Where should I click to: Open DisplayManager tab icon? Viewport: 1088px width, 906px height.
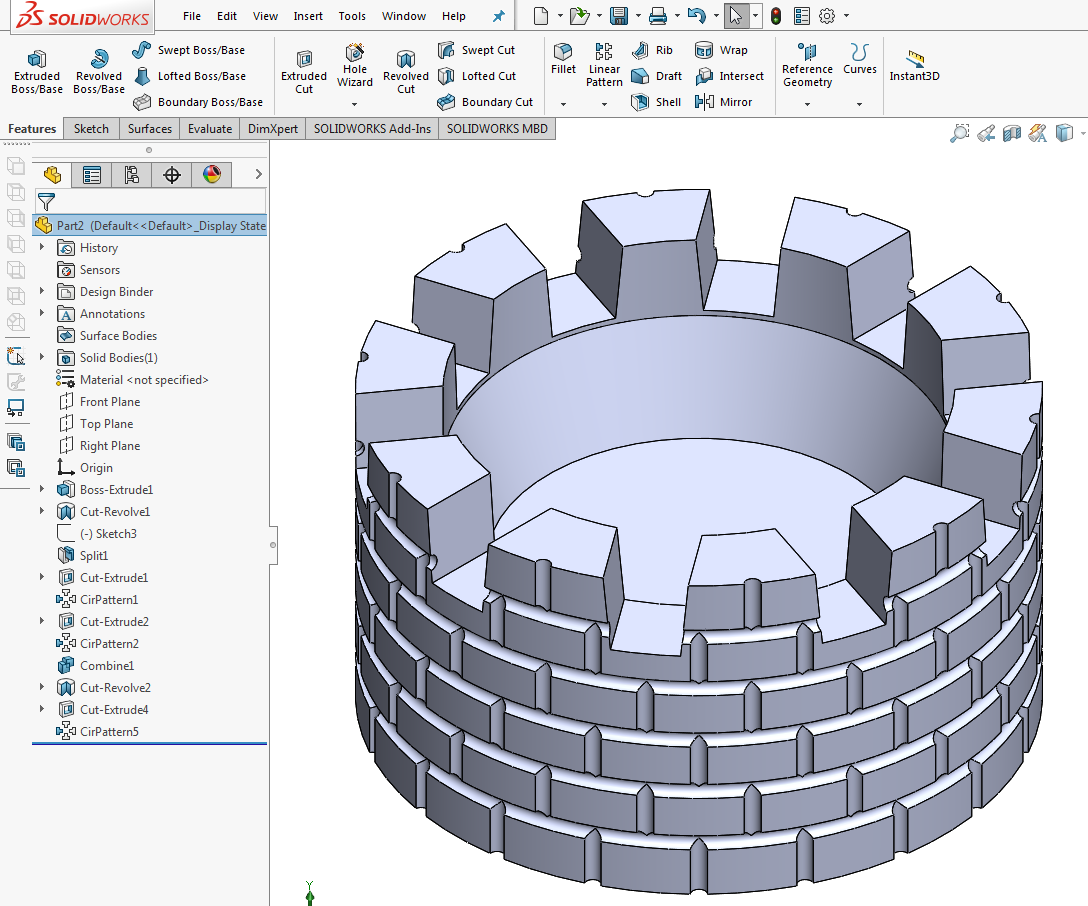coord(212,175)
